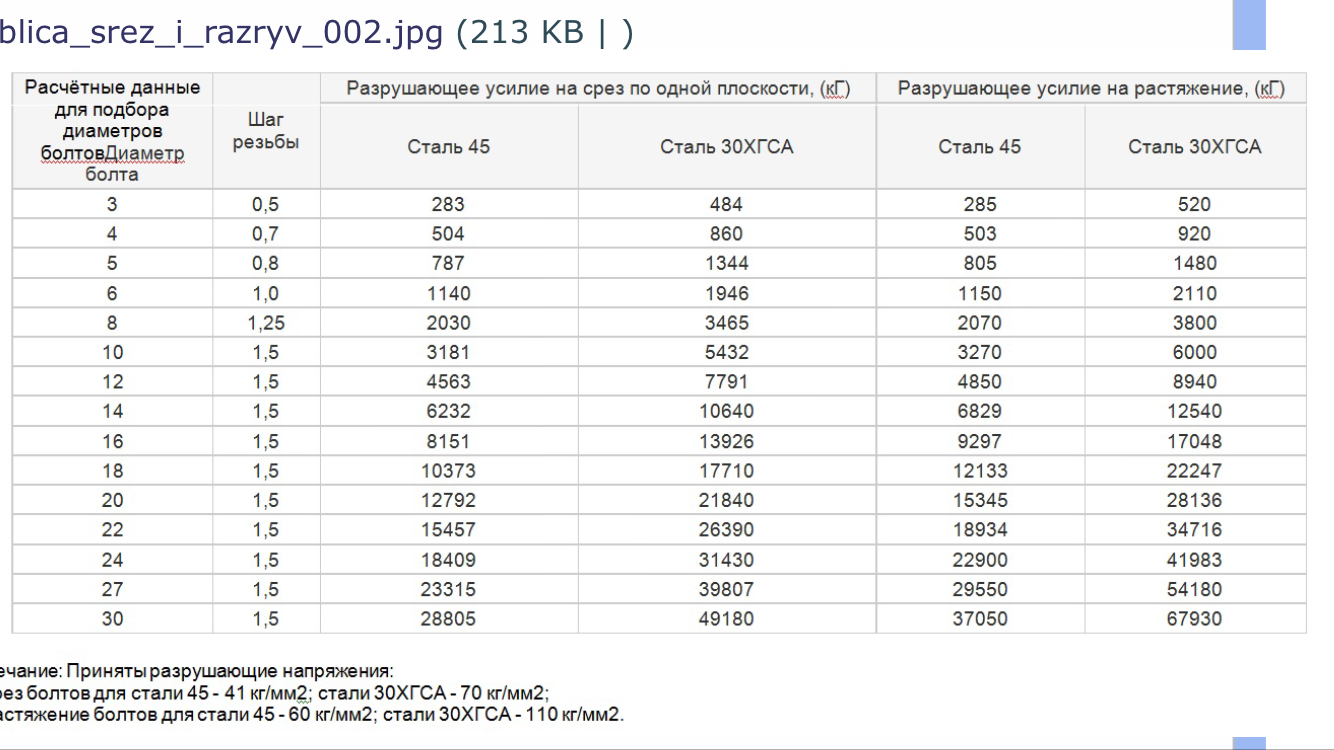Select the cell with value 21840

[726, 500]
